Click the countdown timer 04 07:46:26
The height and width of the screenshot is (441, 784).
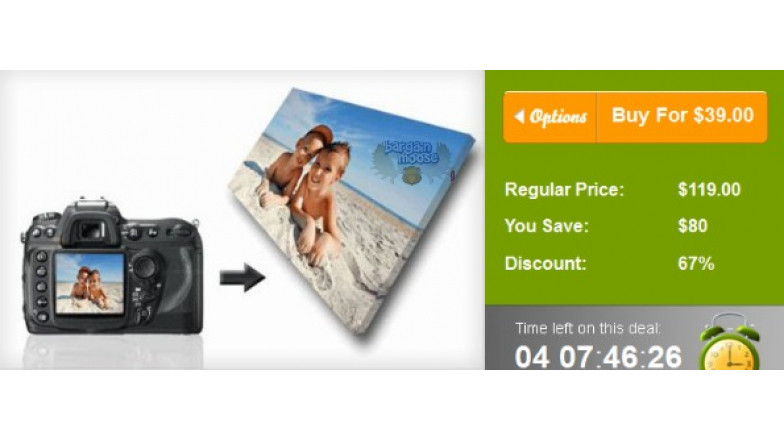pos(598,357)
